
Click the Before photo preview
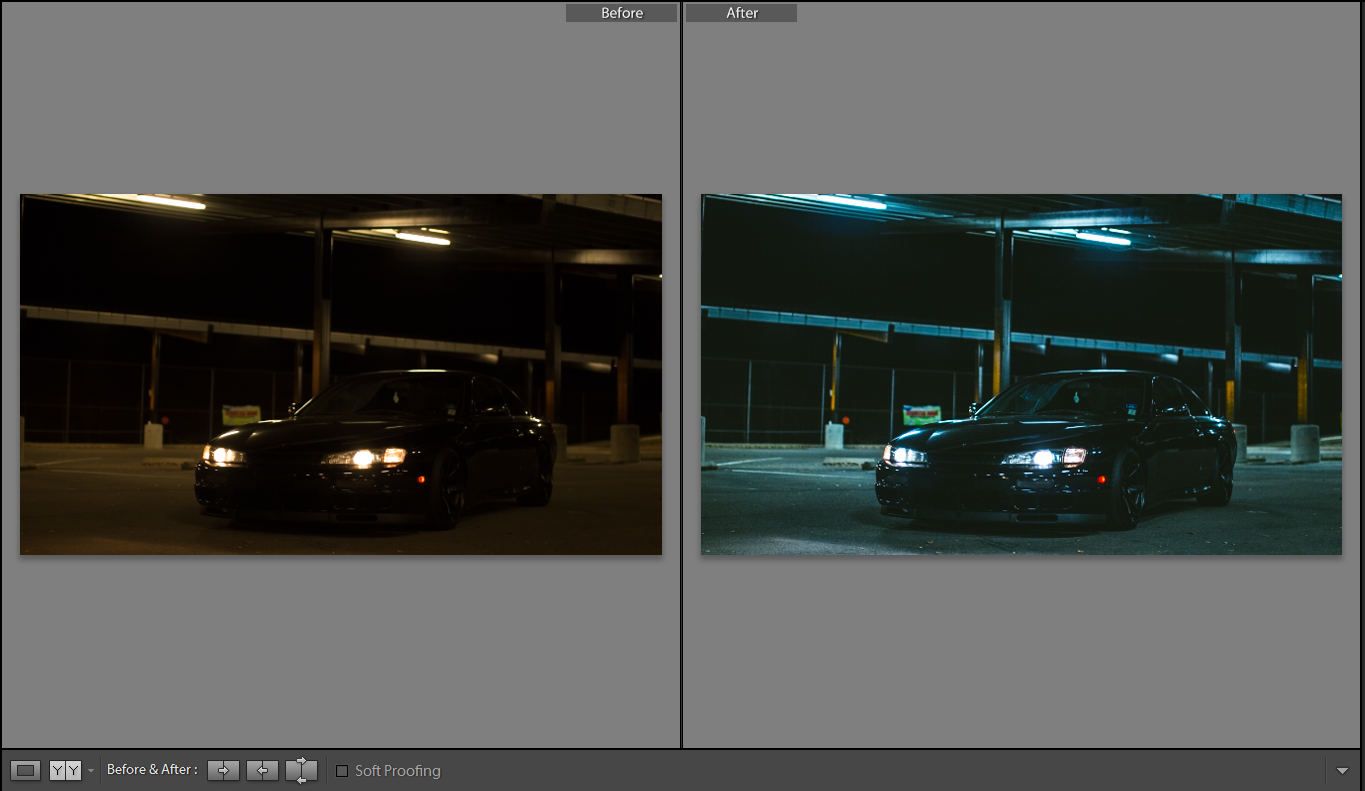click(341, 374)
